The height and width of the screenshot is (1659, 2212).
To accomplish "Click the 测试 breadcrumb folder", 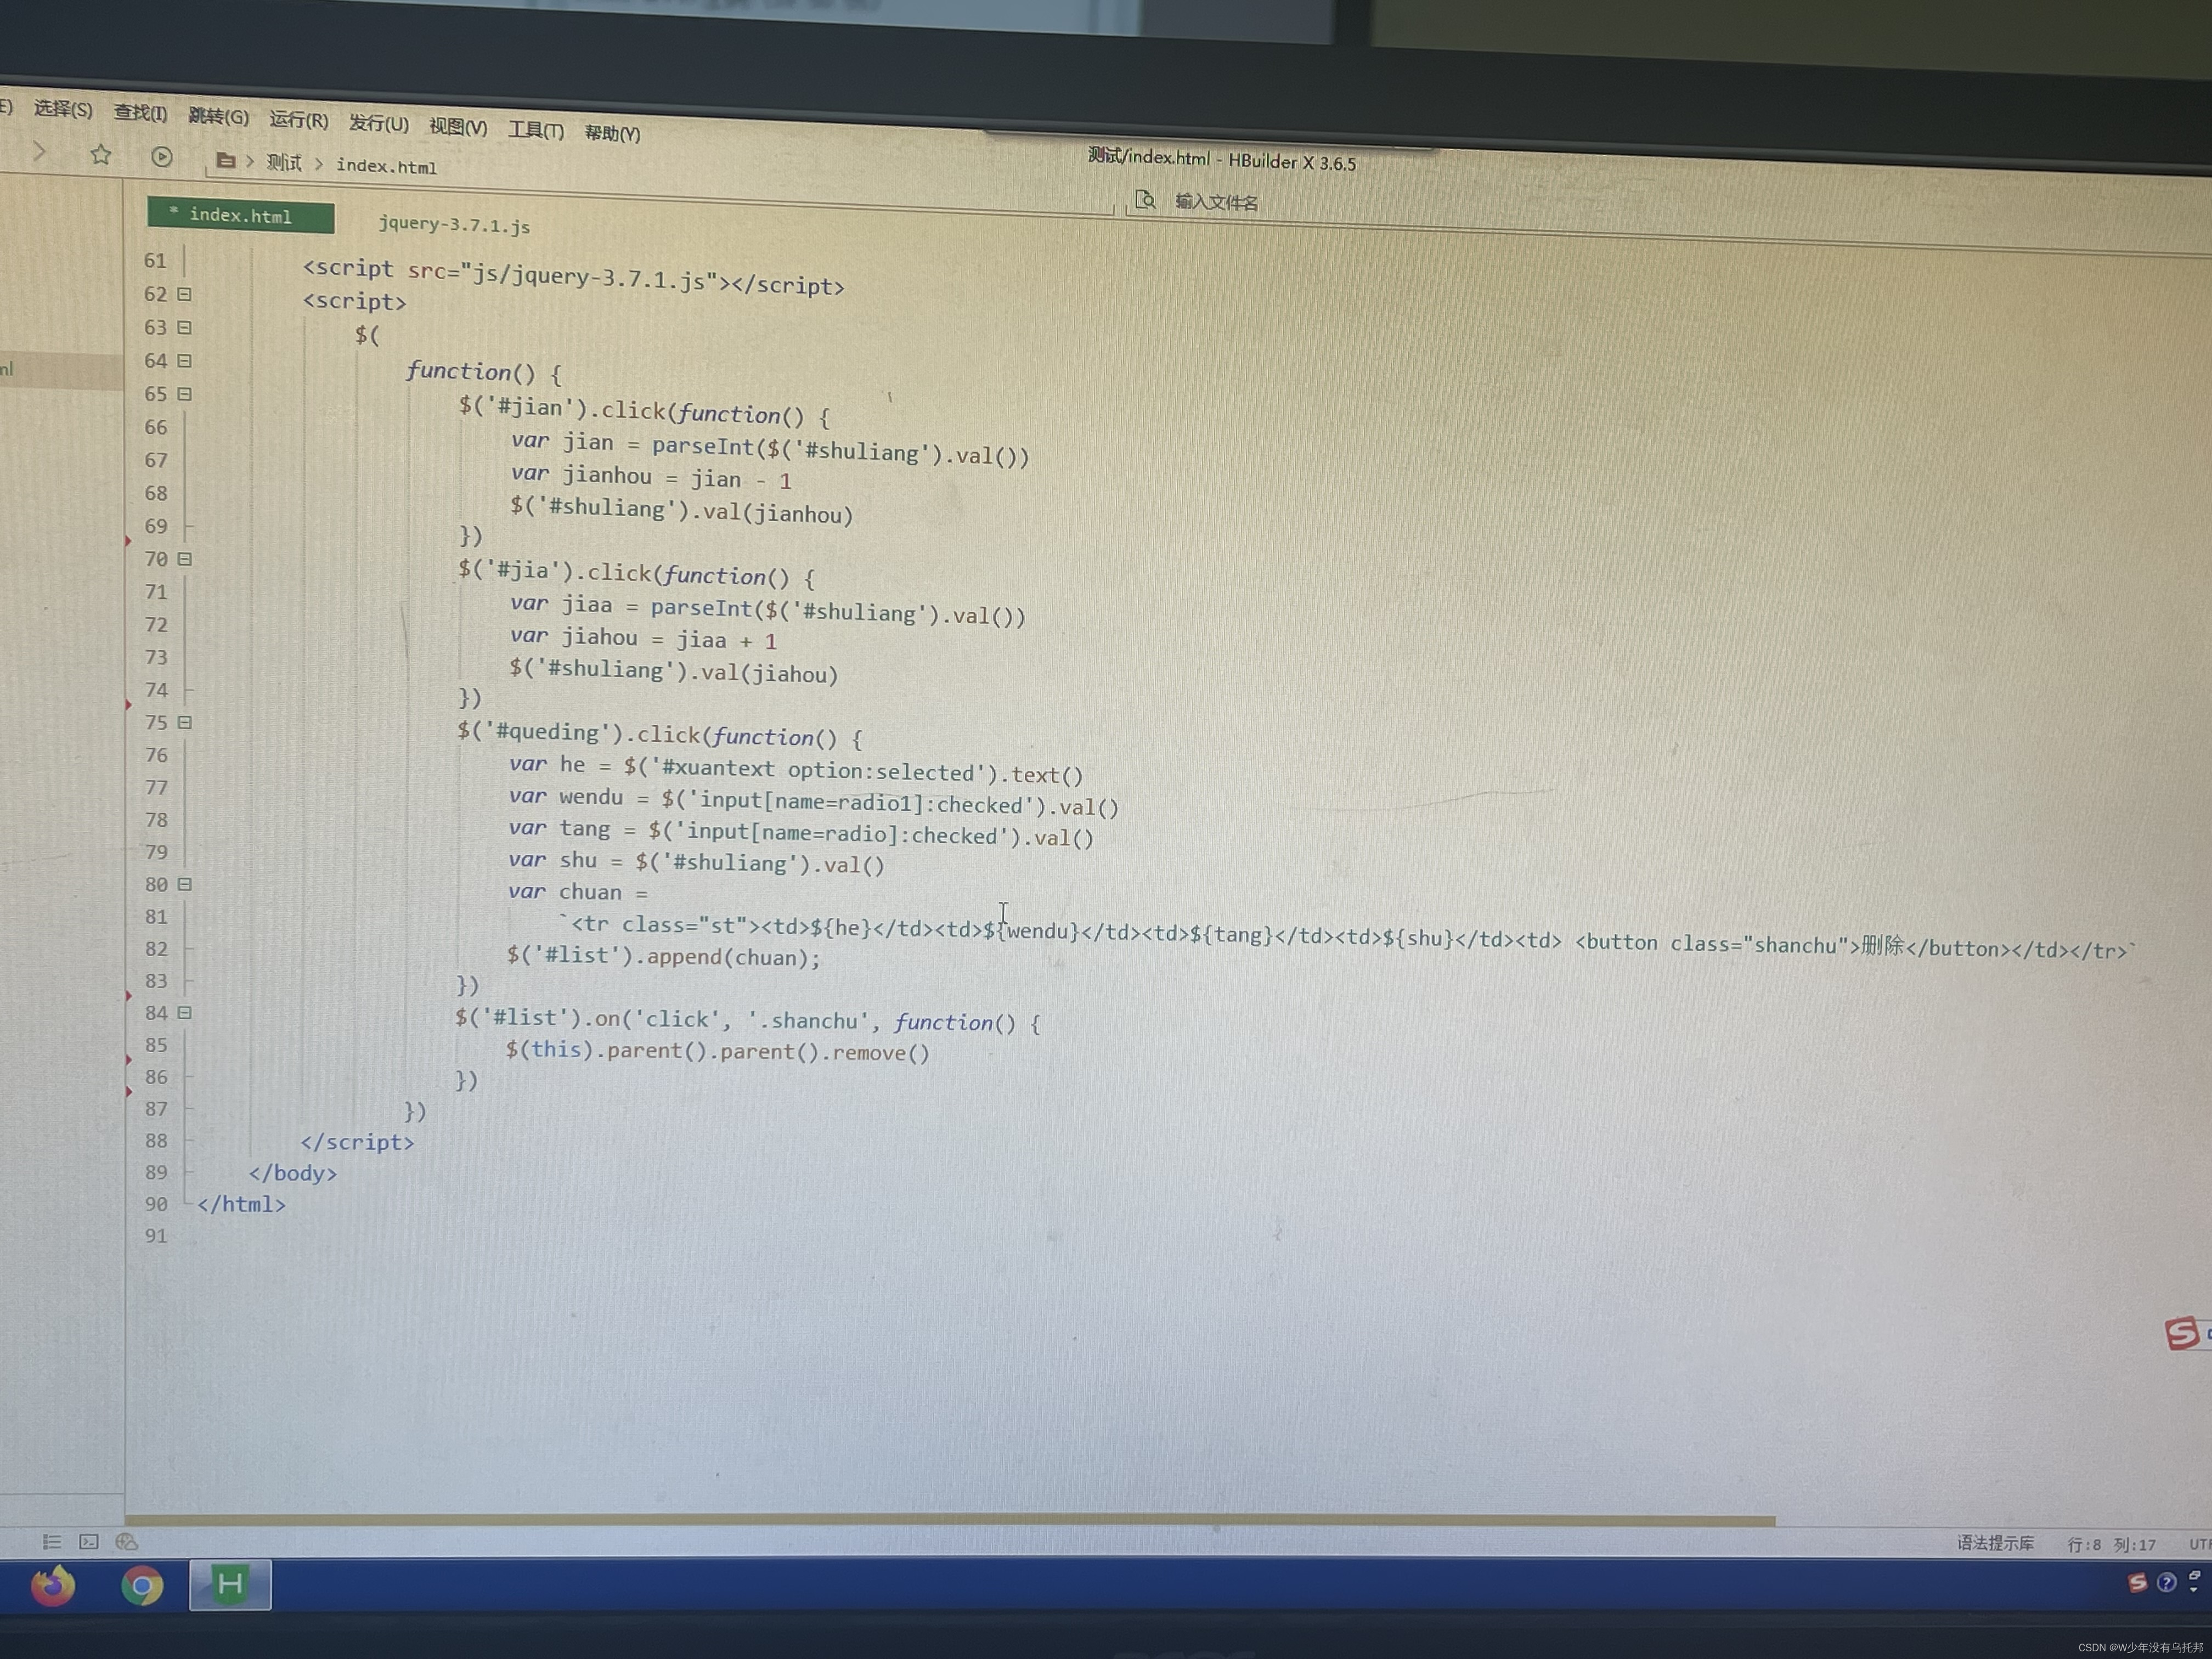I will click(284, 162).
